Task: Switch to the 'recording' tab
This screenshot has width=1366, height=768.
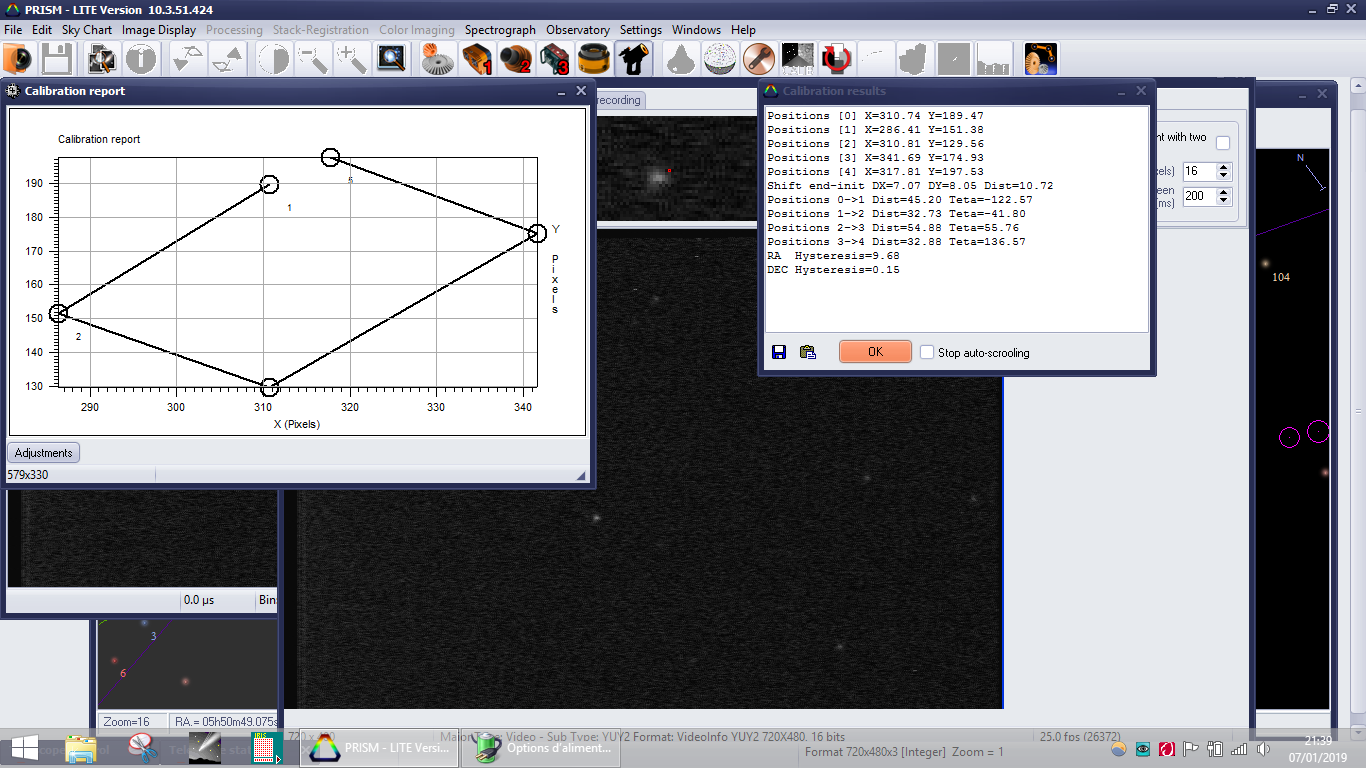Action: click(x=619, y=100)
